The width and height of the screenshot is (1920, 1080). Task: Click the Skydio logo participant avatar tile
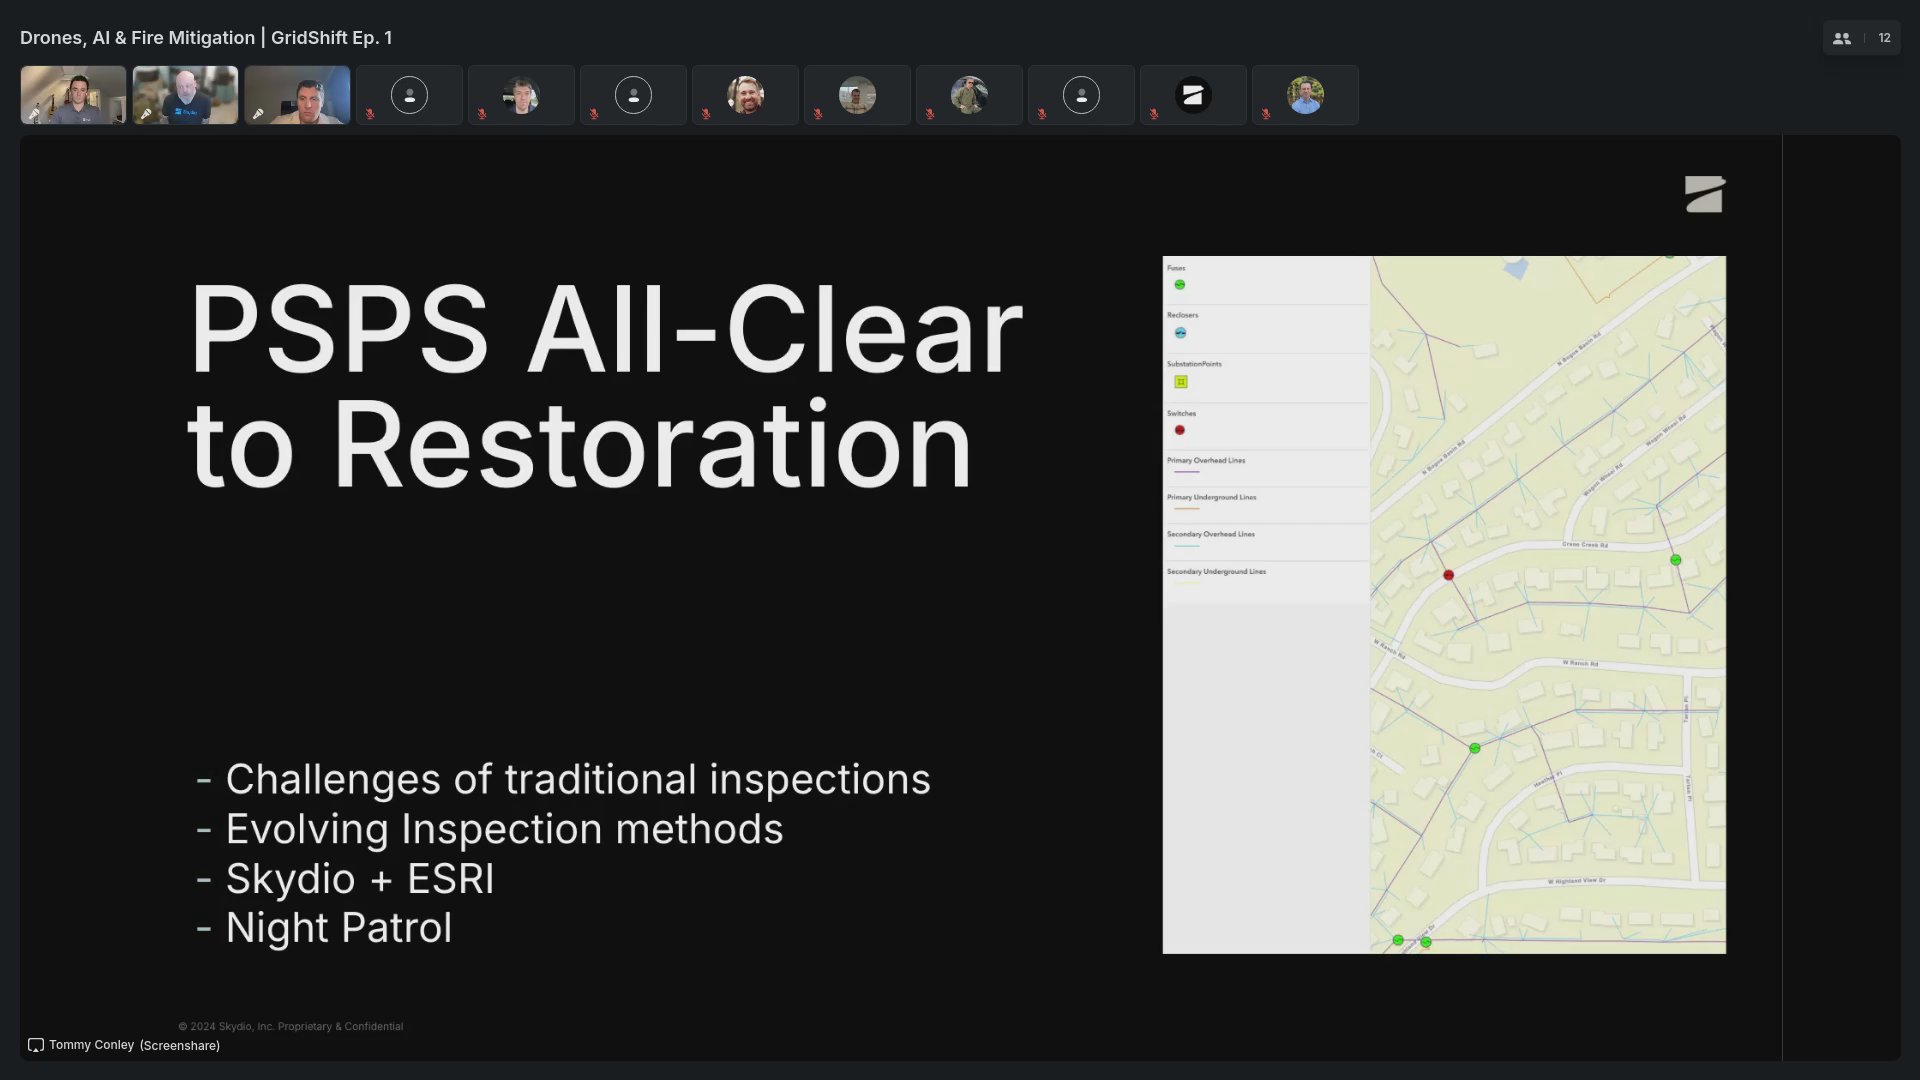click(1193, 95)
